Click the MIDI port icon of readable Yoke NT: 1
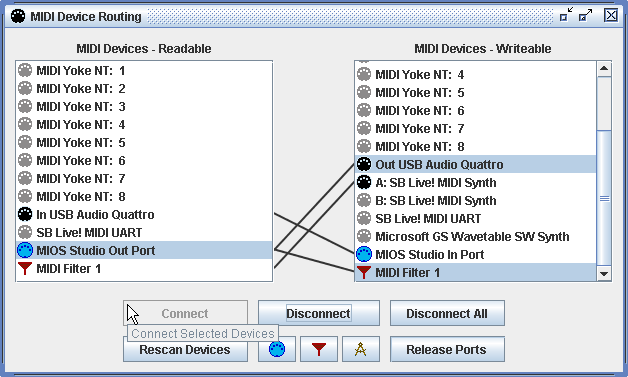 coord(25,71)
